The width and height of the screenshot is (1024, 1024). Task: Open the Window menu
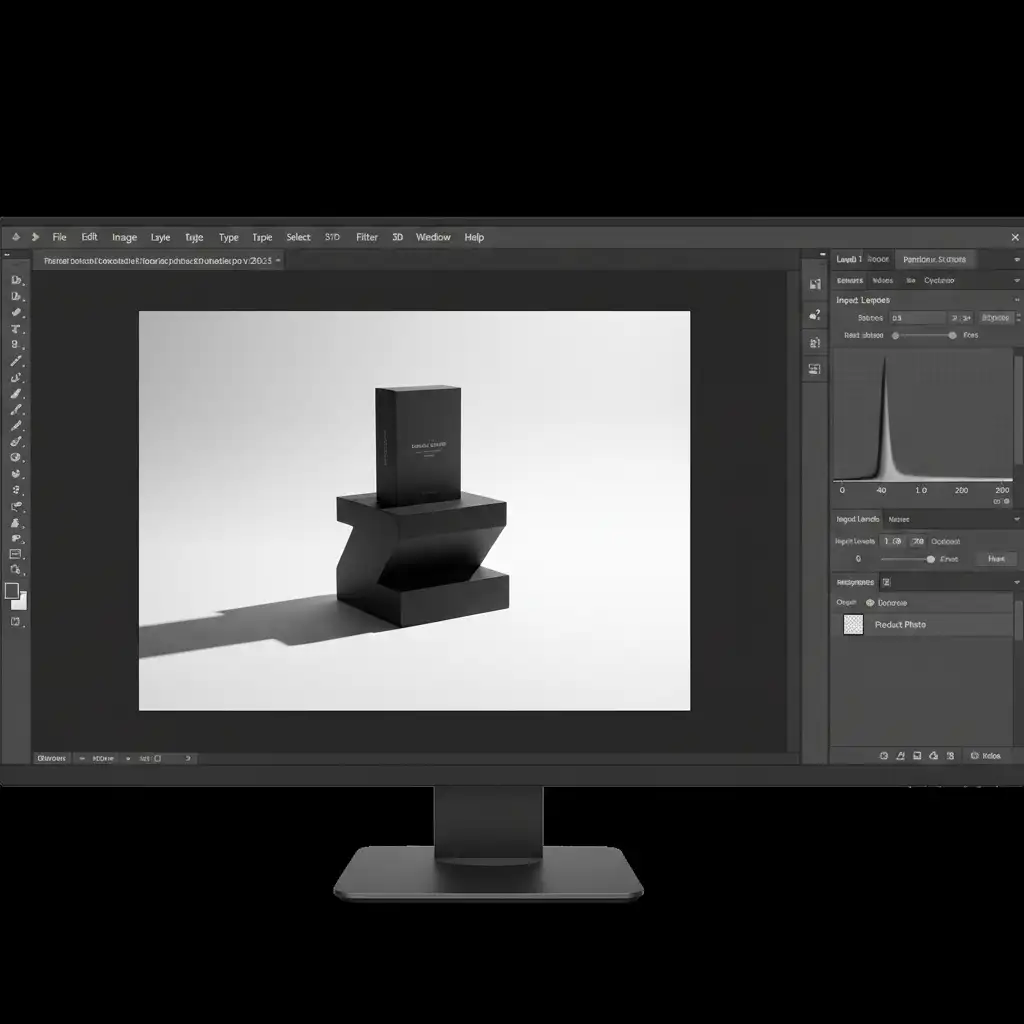click(x=433, y=237)
